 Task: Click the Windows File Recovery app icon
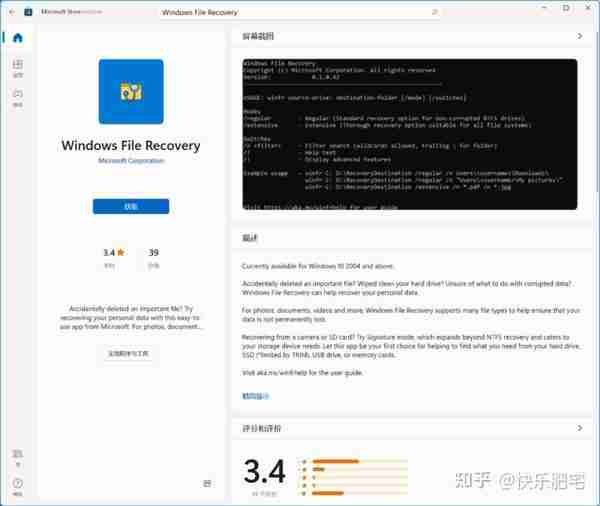click(x=131, y=91)
